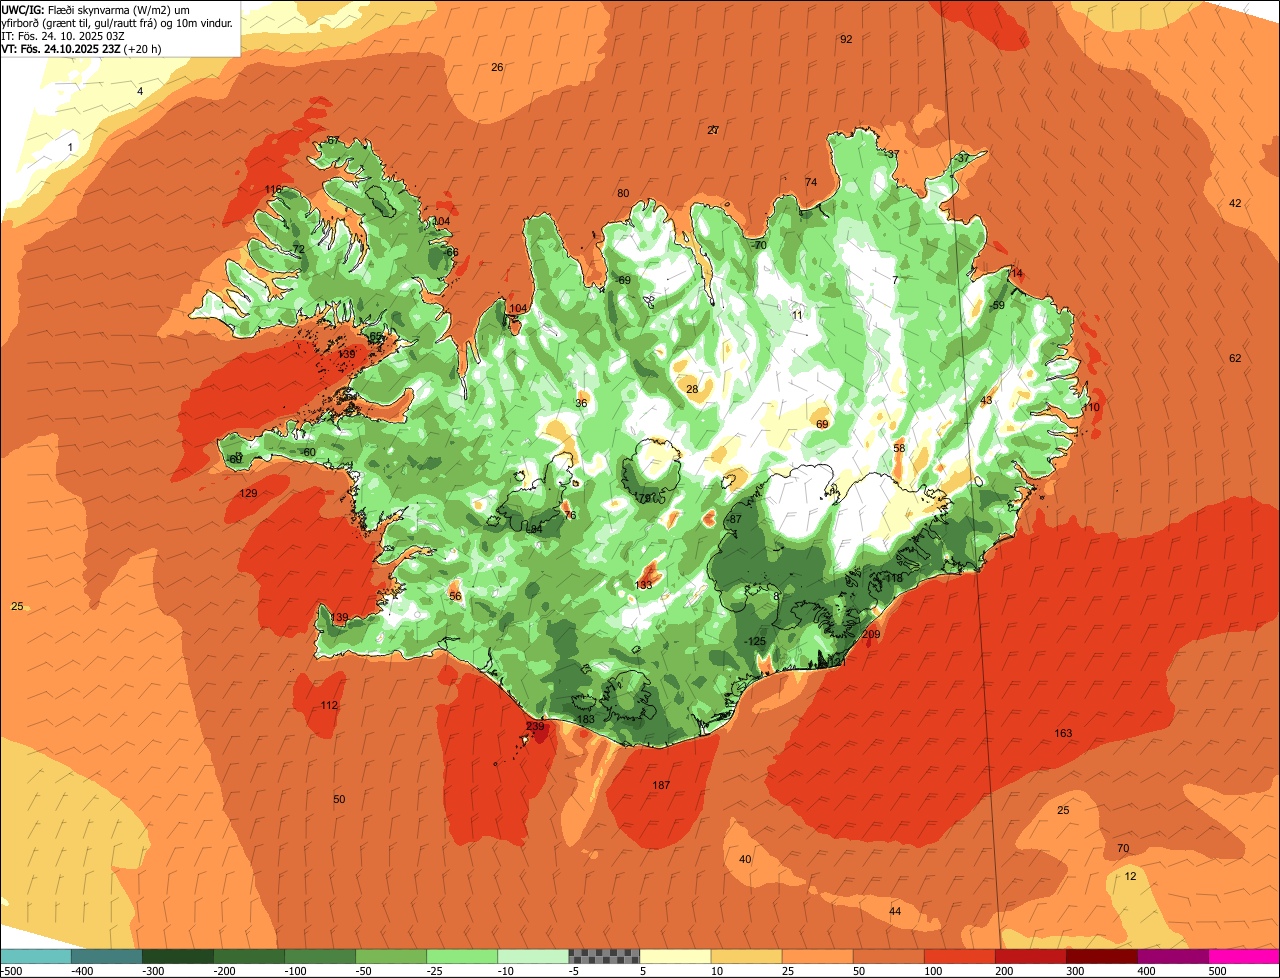Click the map value 116 off the Westfjords
Screen dimensions: 1280x978
tap(273, 189)
